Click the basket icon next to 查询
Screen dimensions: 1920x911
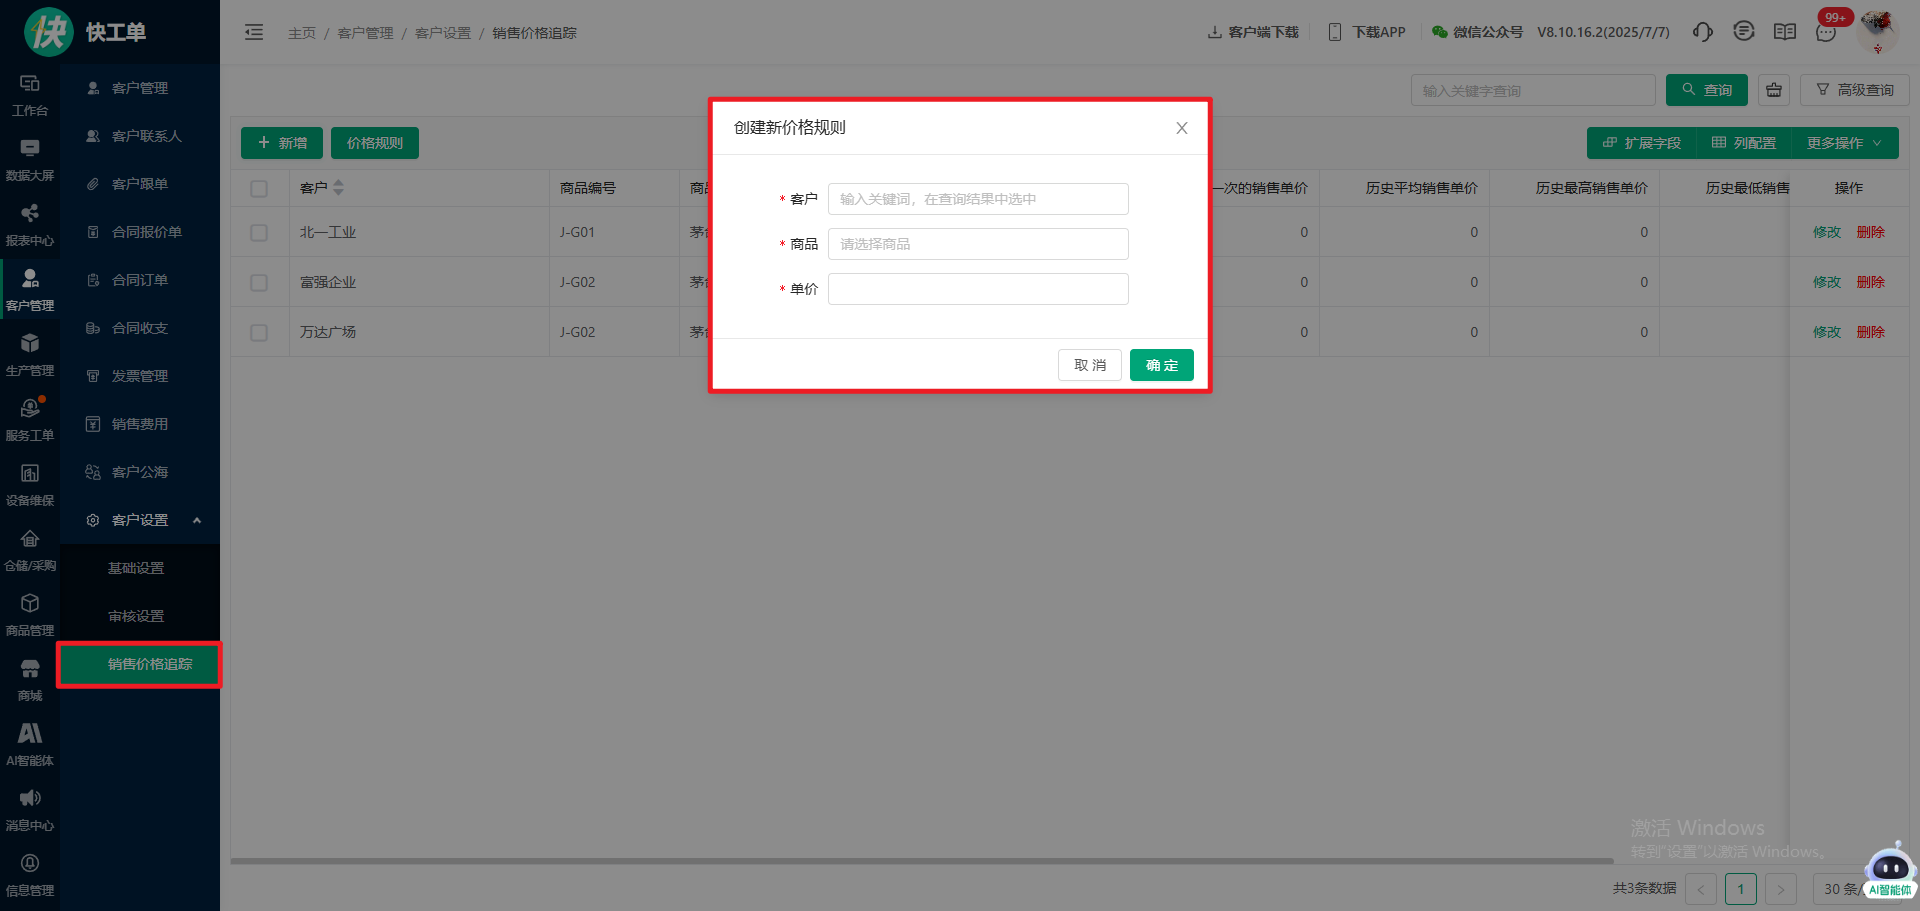(1773, 90)
